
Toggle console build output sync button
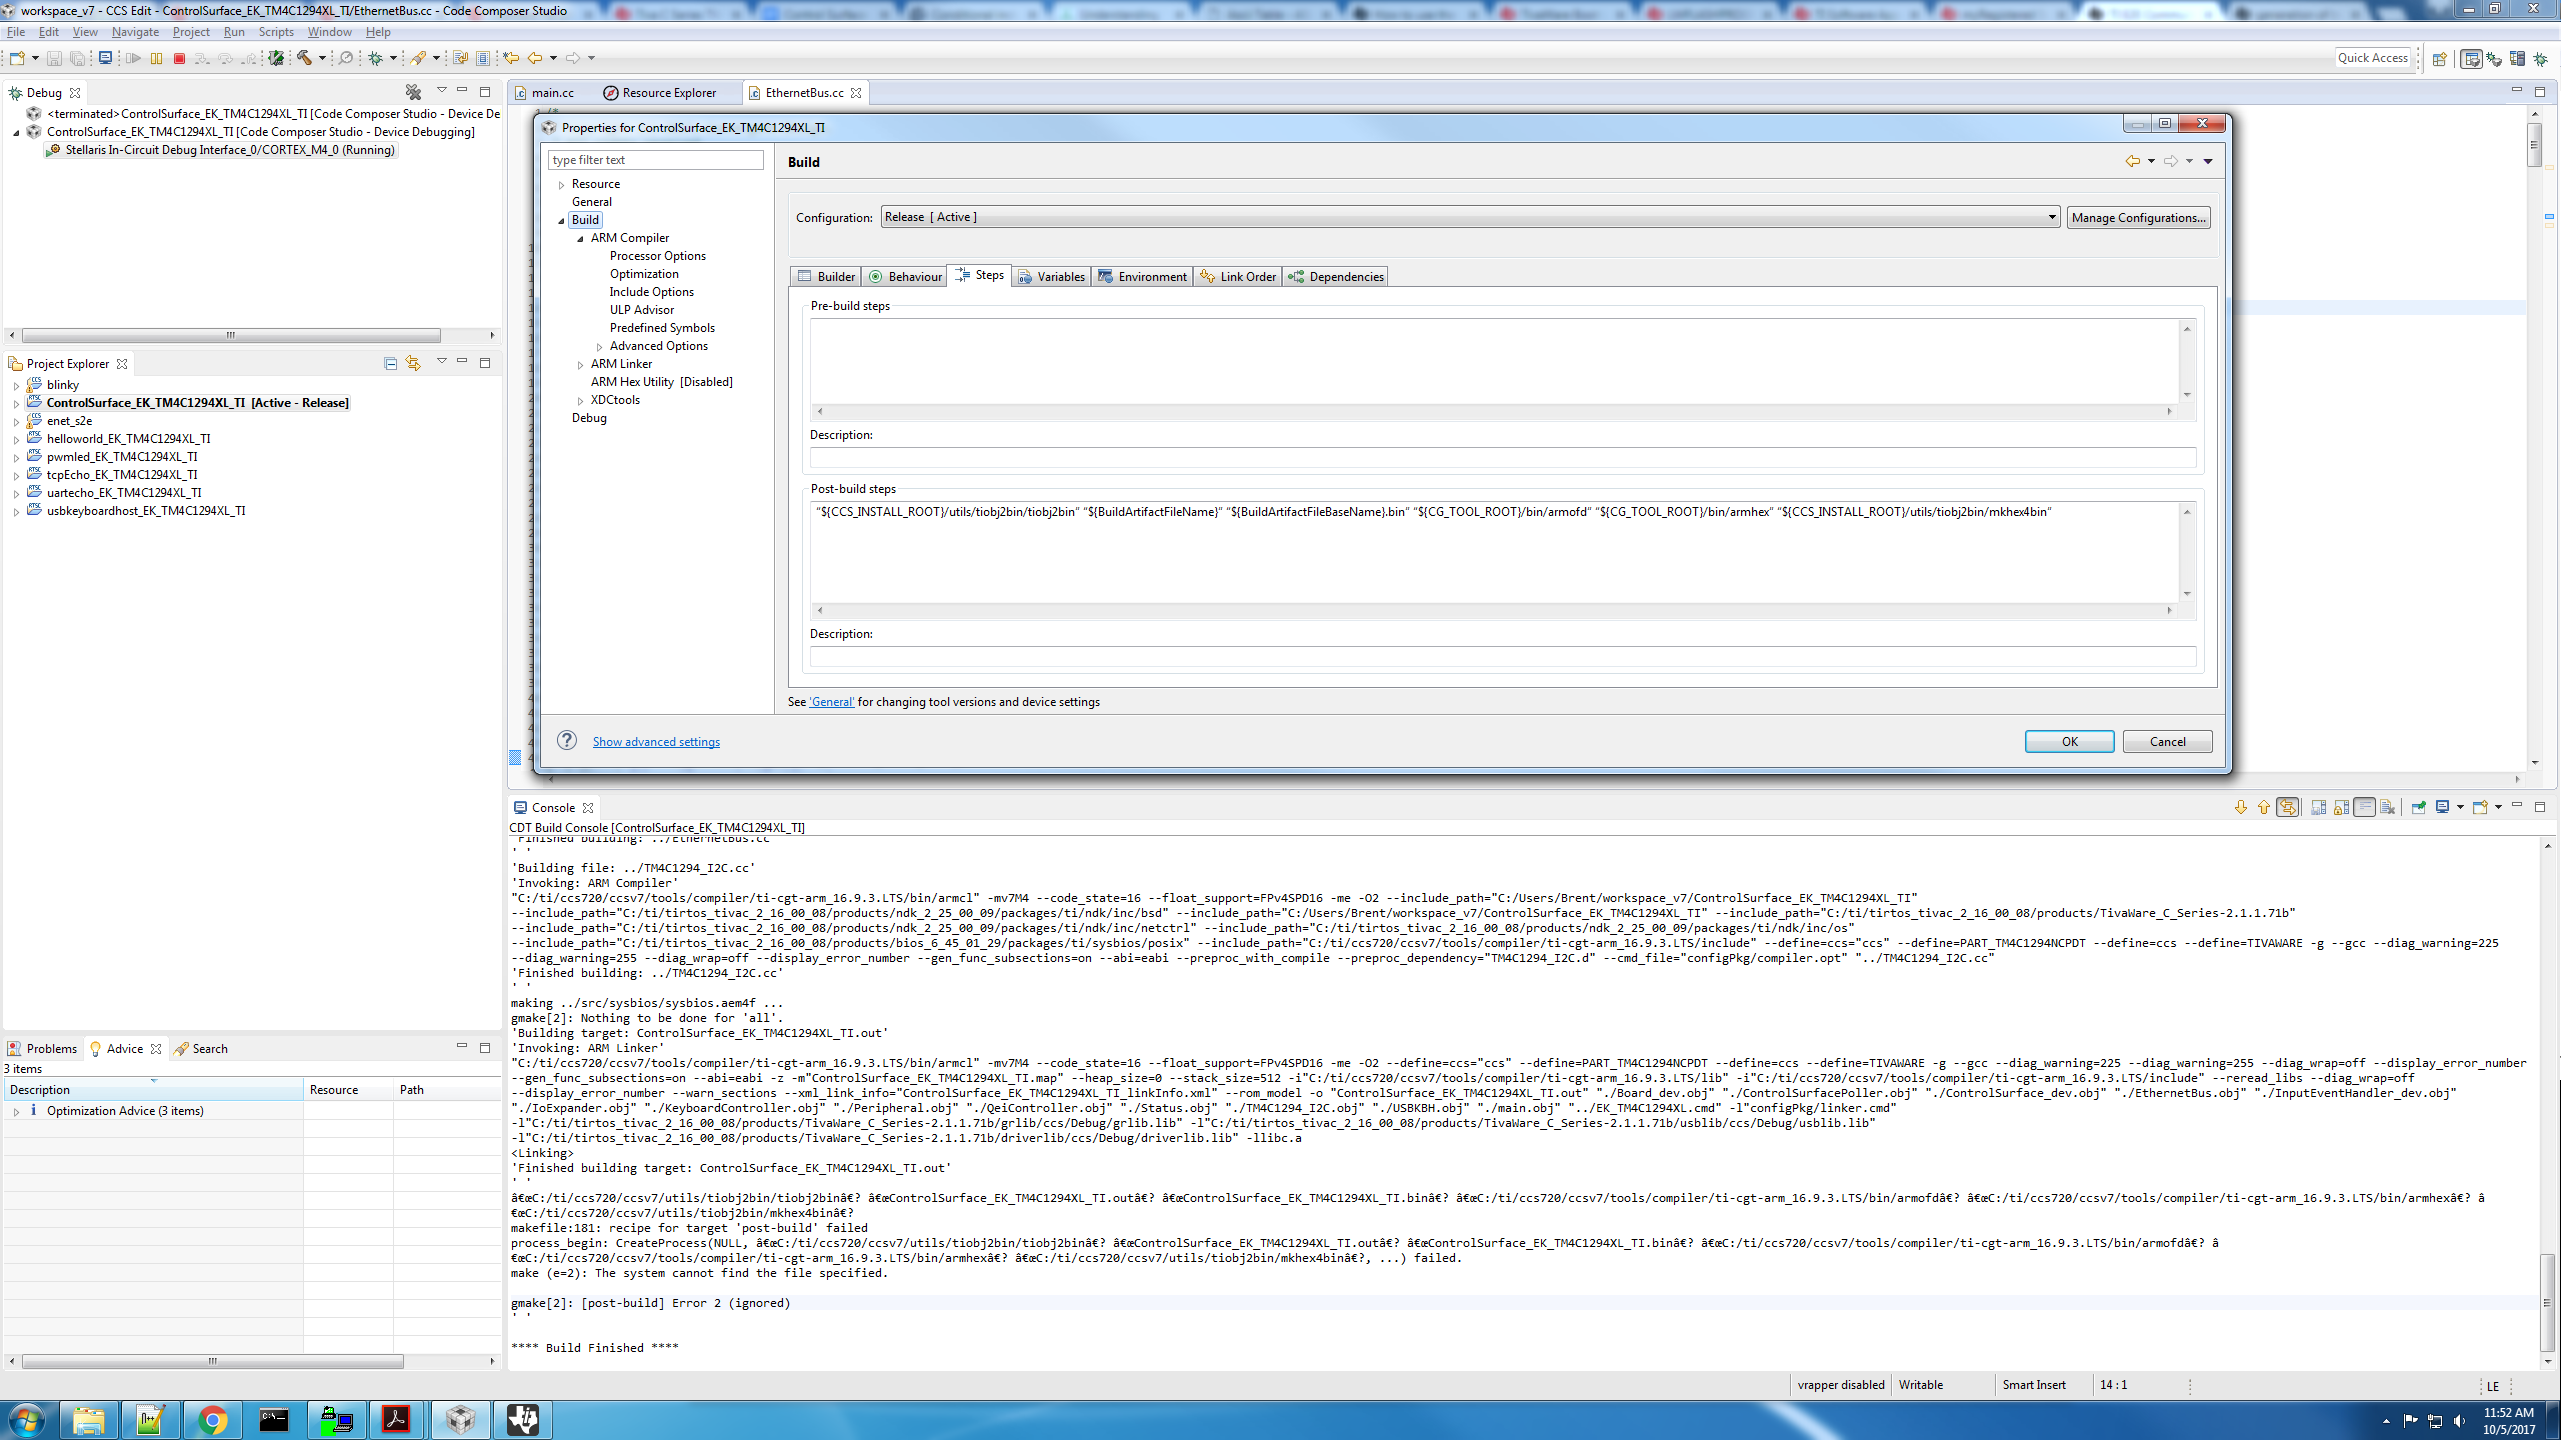[x=2287, y=807]
